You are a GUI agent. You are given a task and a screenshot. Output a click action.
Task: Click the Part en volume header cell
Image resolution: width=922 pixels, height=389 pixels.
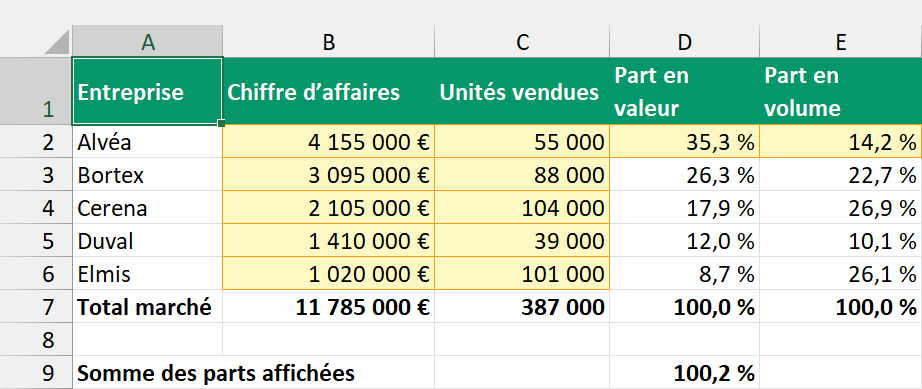click(841, 91)
